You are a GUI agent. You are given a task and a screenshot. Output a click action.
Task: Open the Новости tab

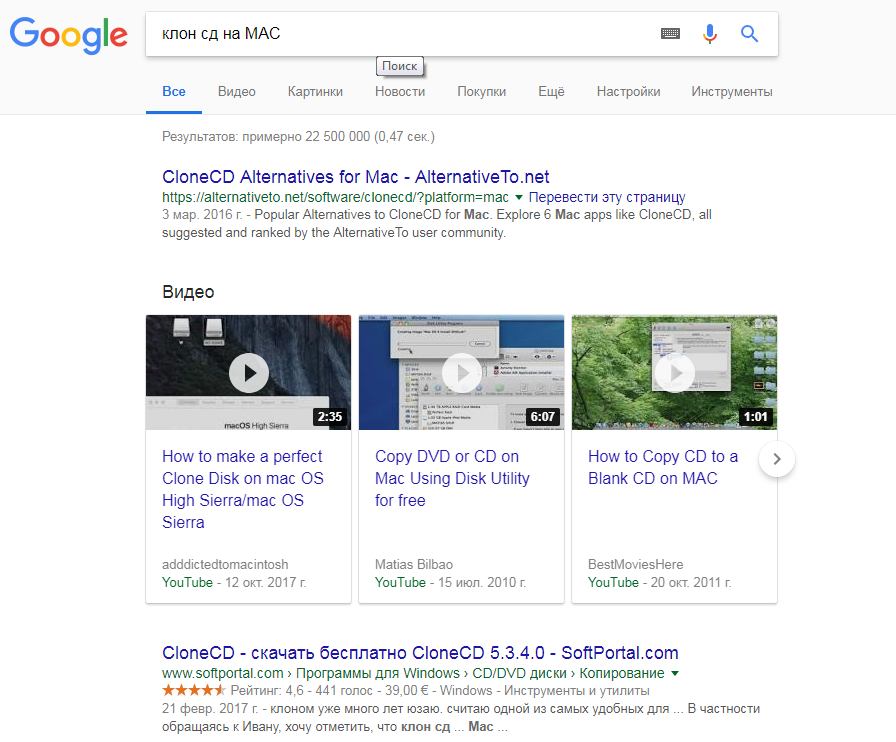pos(400,91)
